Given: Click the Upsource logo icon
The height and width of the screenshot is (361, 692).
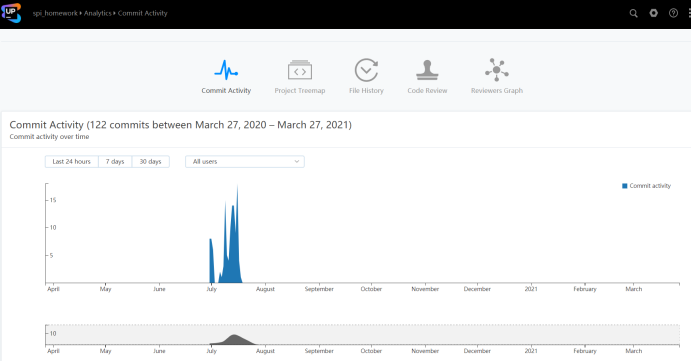Looking at the screenshot, I should click(11, 12).
